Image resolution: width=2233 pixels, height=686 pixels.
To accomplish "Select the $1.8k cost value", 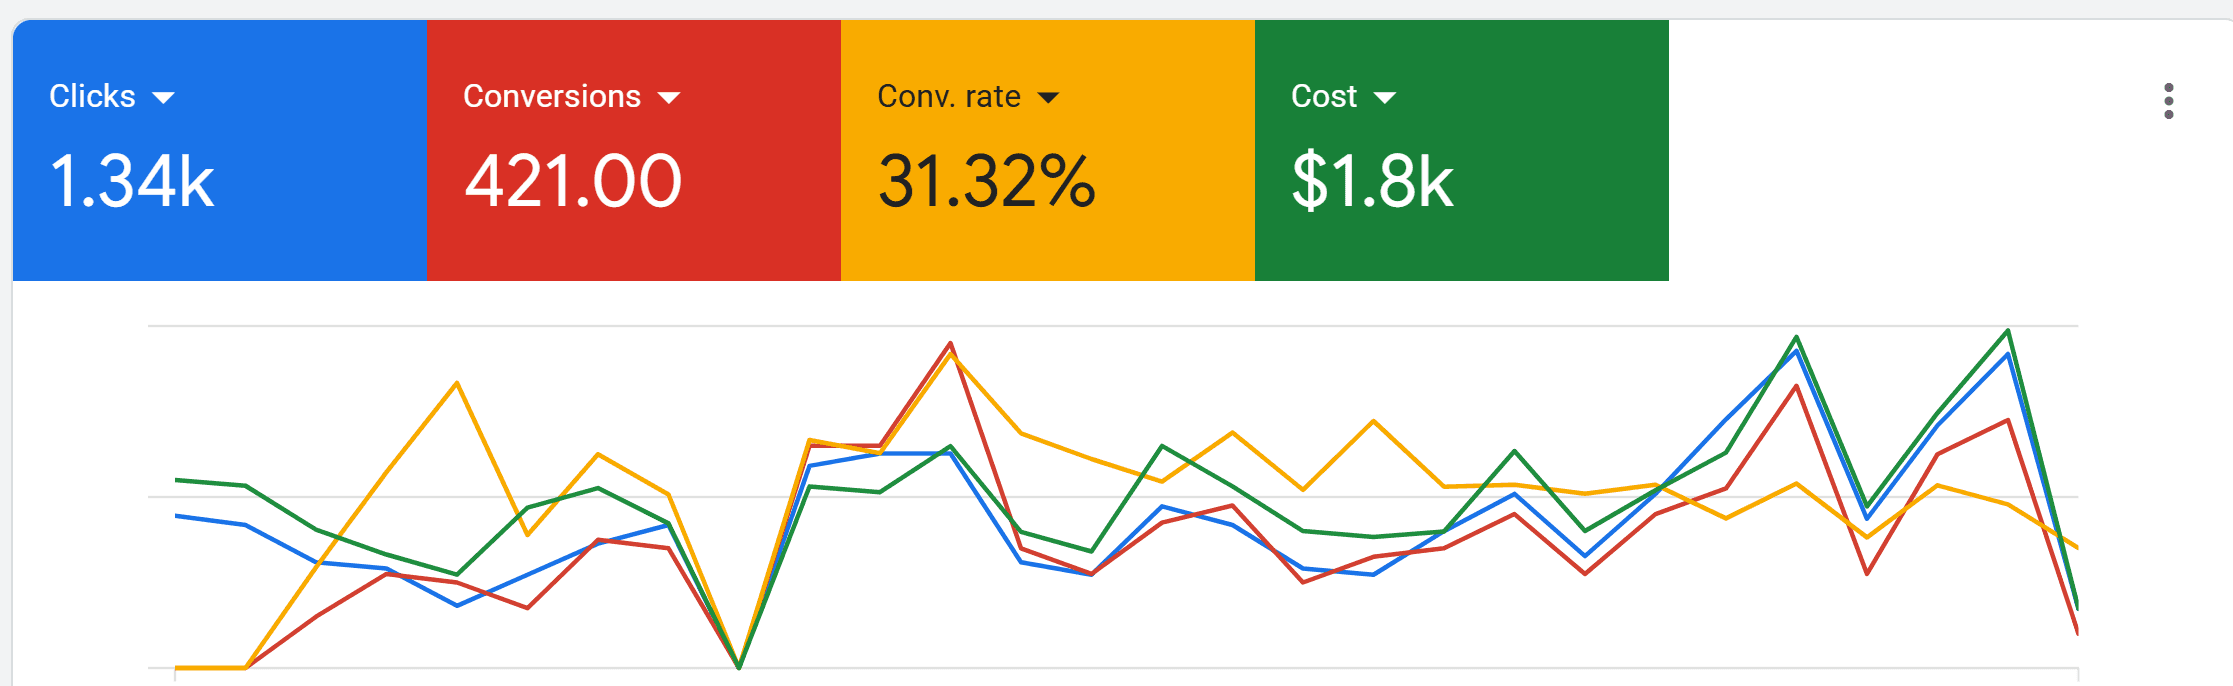I will point(1372,182).
